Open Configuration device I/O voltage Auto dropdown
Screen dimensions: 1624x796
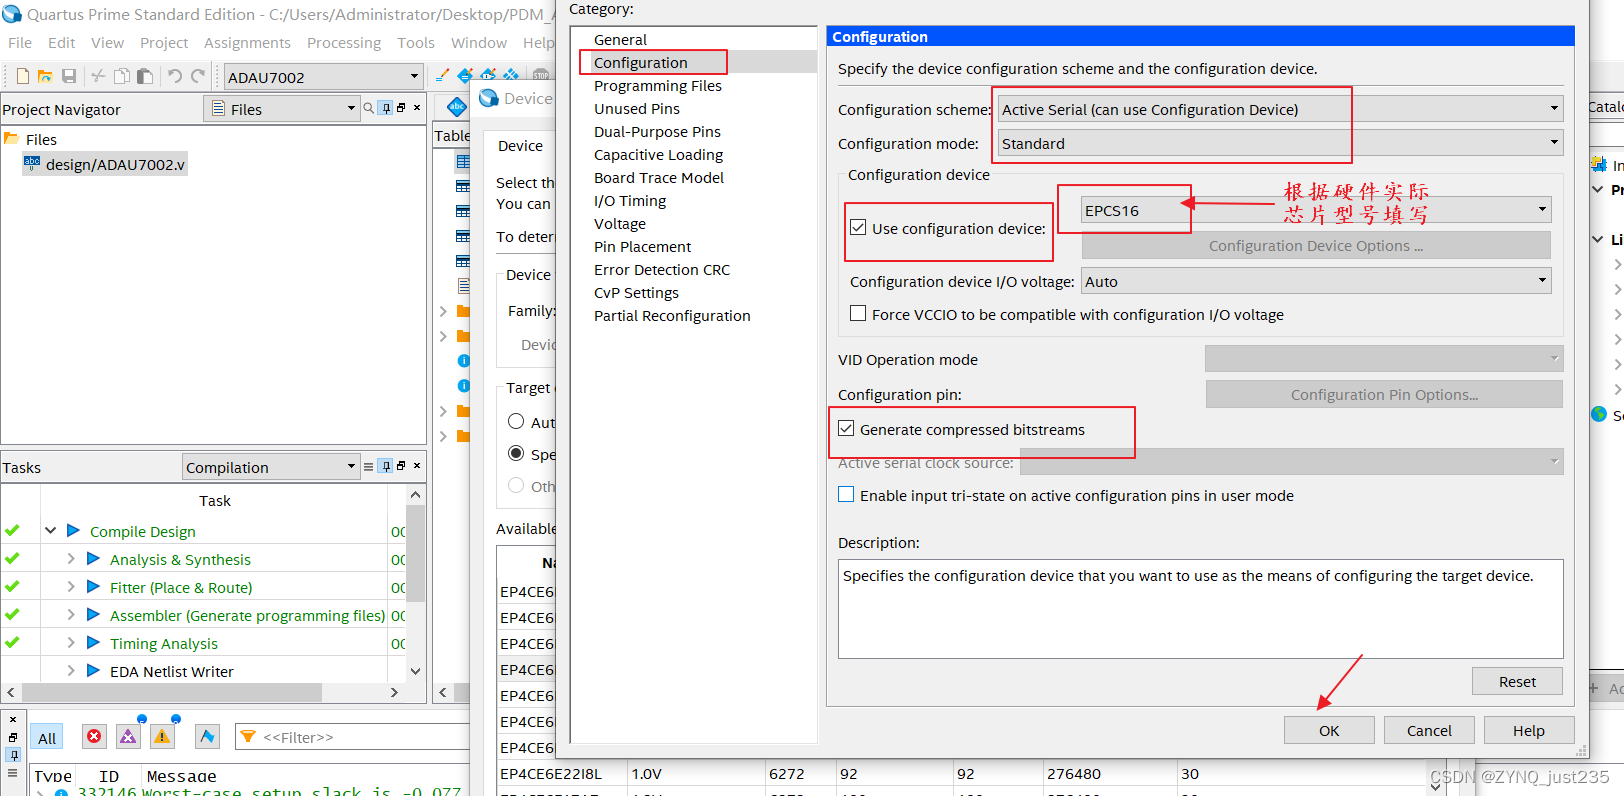tap(1316, 281)
